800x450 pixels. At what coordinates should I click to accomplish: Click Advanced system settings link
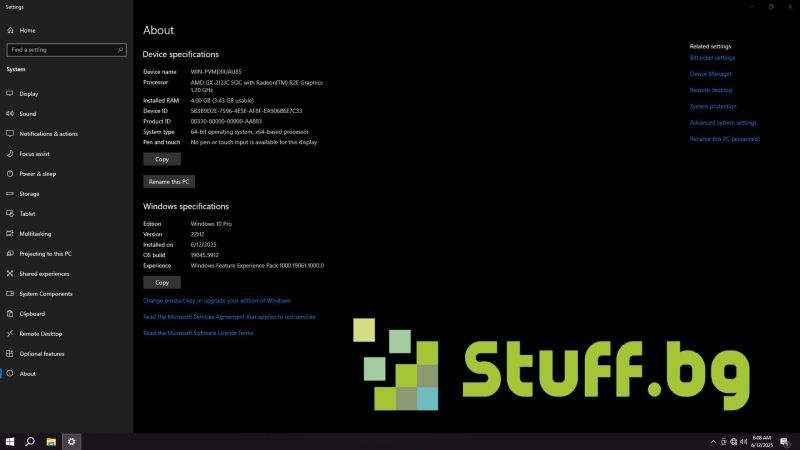722,123
